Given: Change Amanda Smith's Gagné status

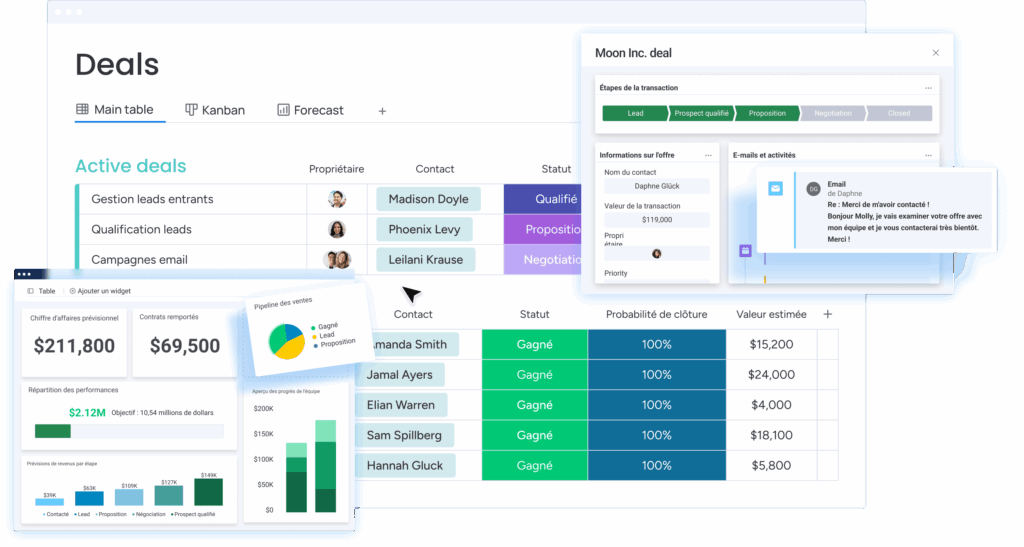Looking at the screenshot, I should [535, 345].
